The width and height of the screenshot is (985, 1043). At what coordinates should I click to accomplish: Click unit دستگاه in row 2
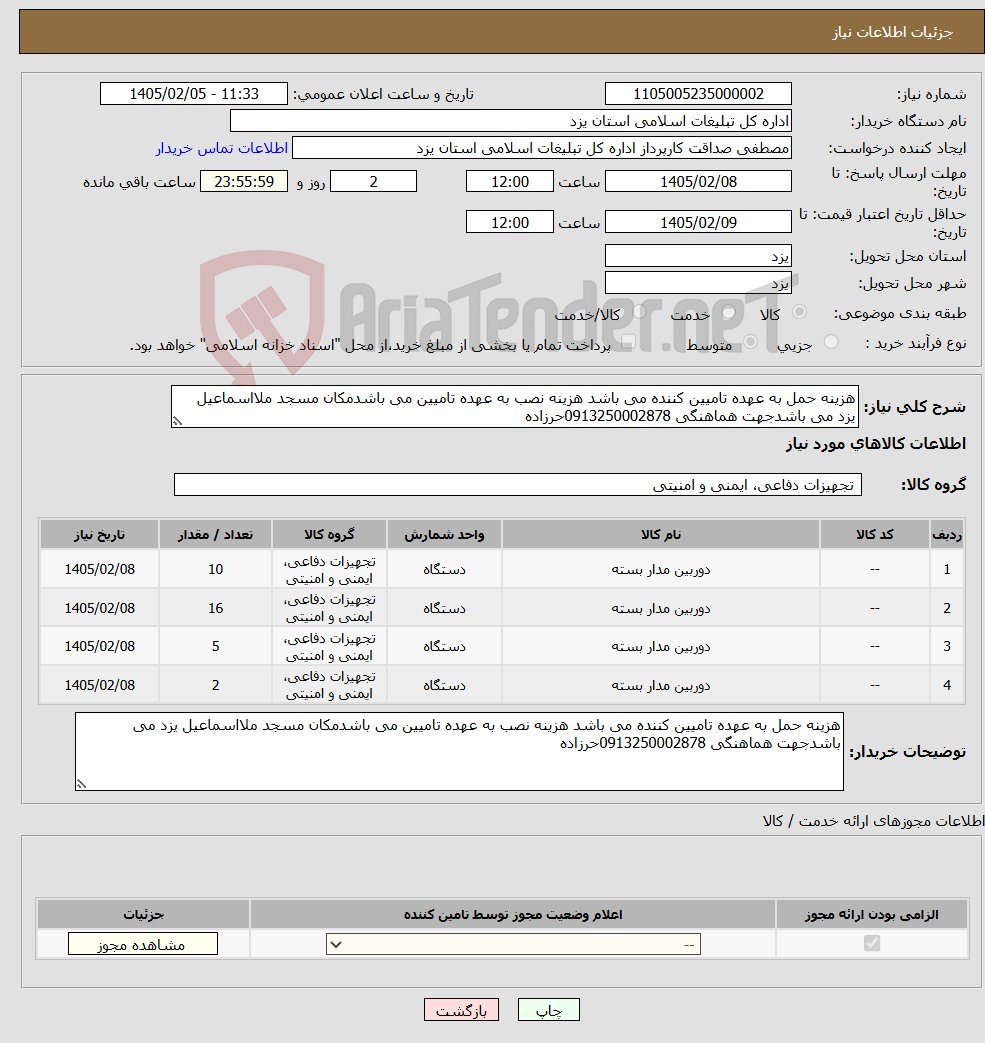[444, 608]
